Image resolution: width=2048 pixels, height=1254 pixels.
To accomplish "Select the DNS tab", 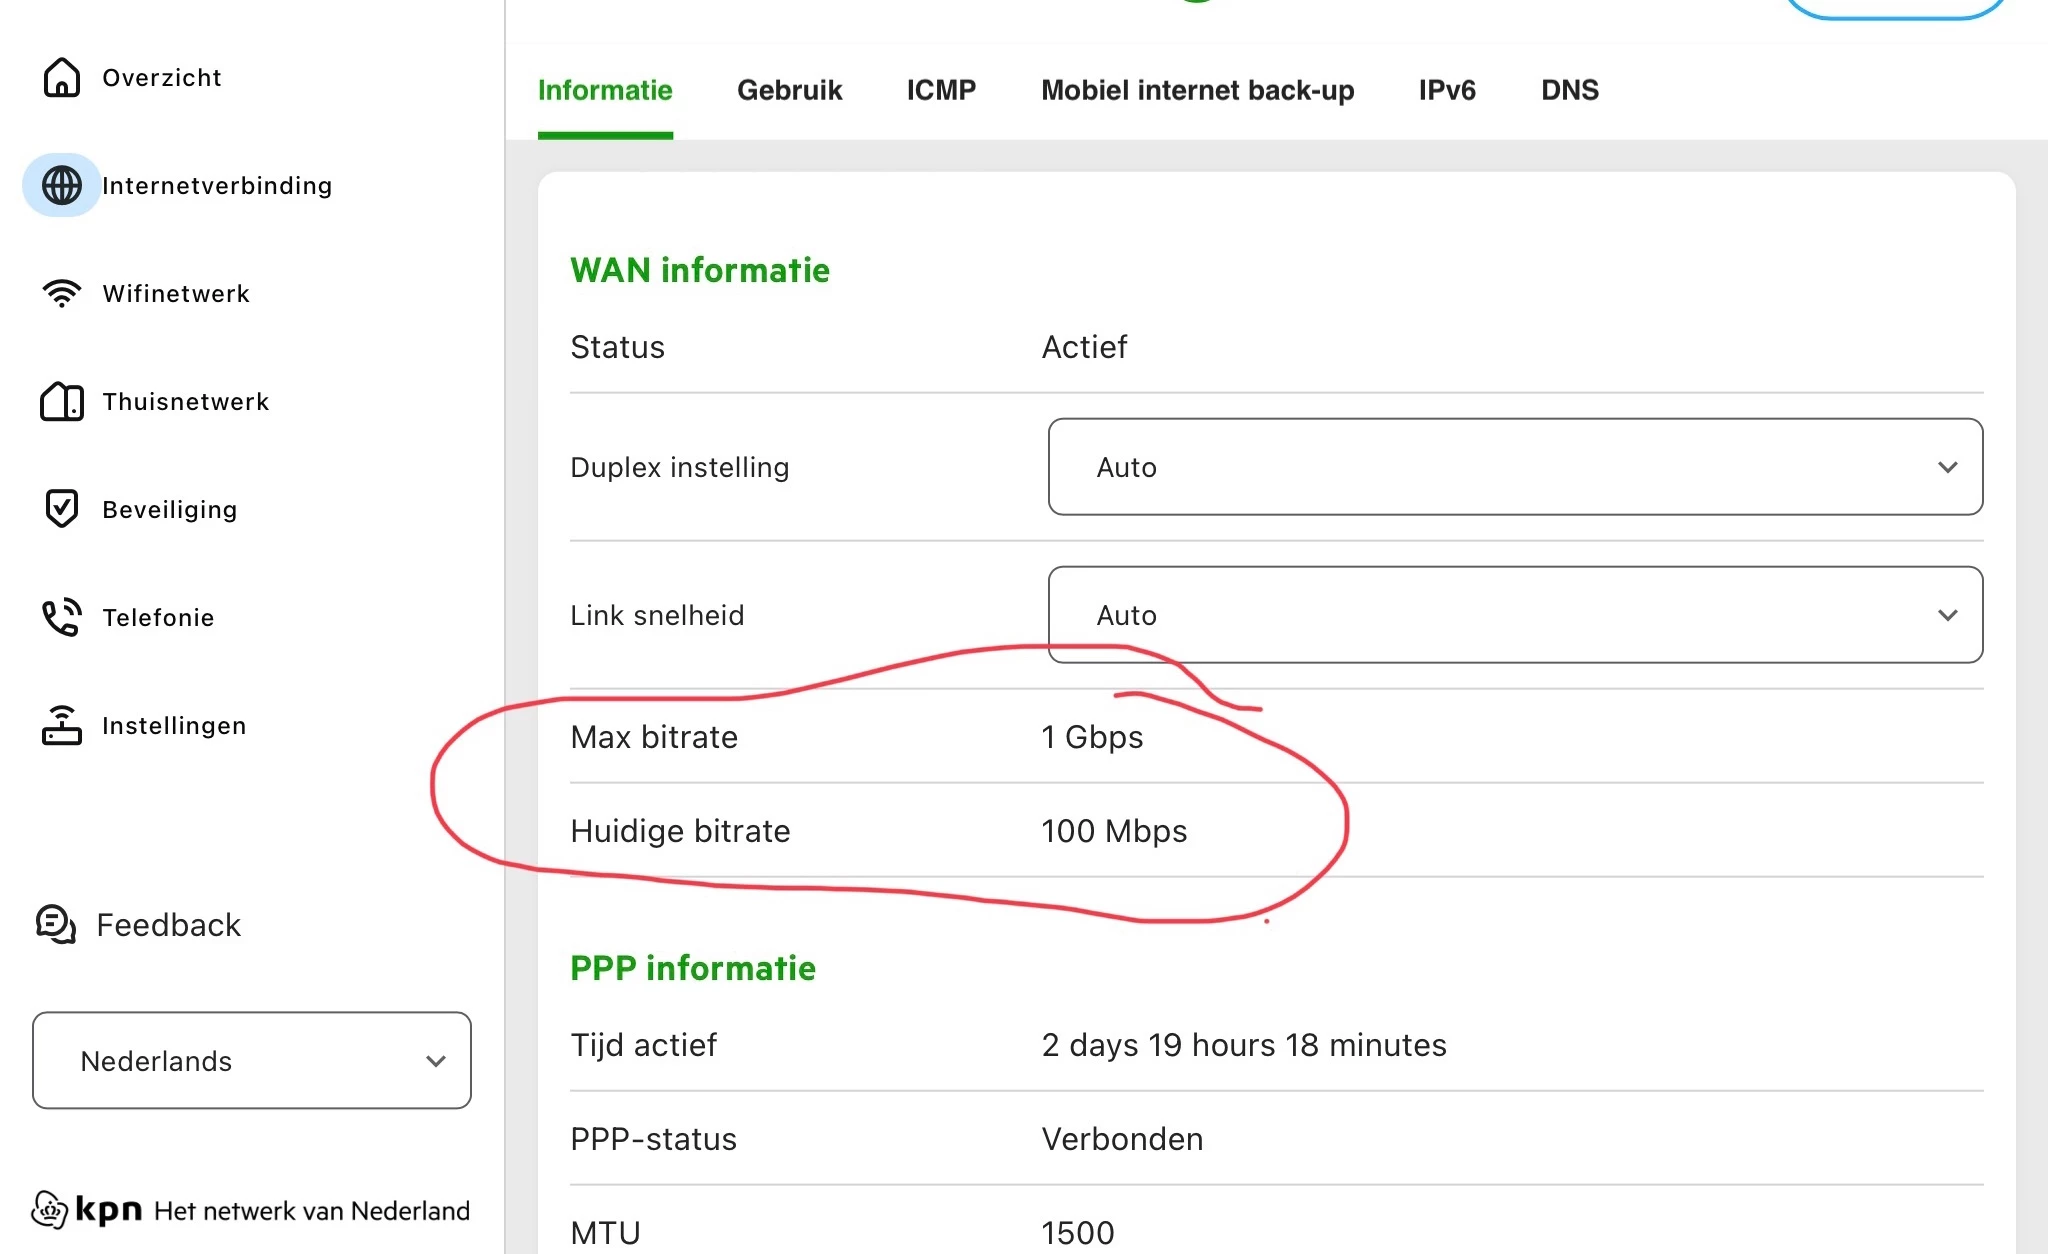I will [1569, 90].
